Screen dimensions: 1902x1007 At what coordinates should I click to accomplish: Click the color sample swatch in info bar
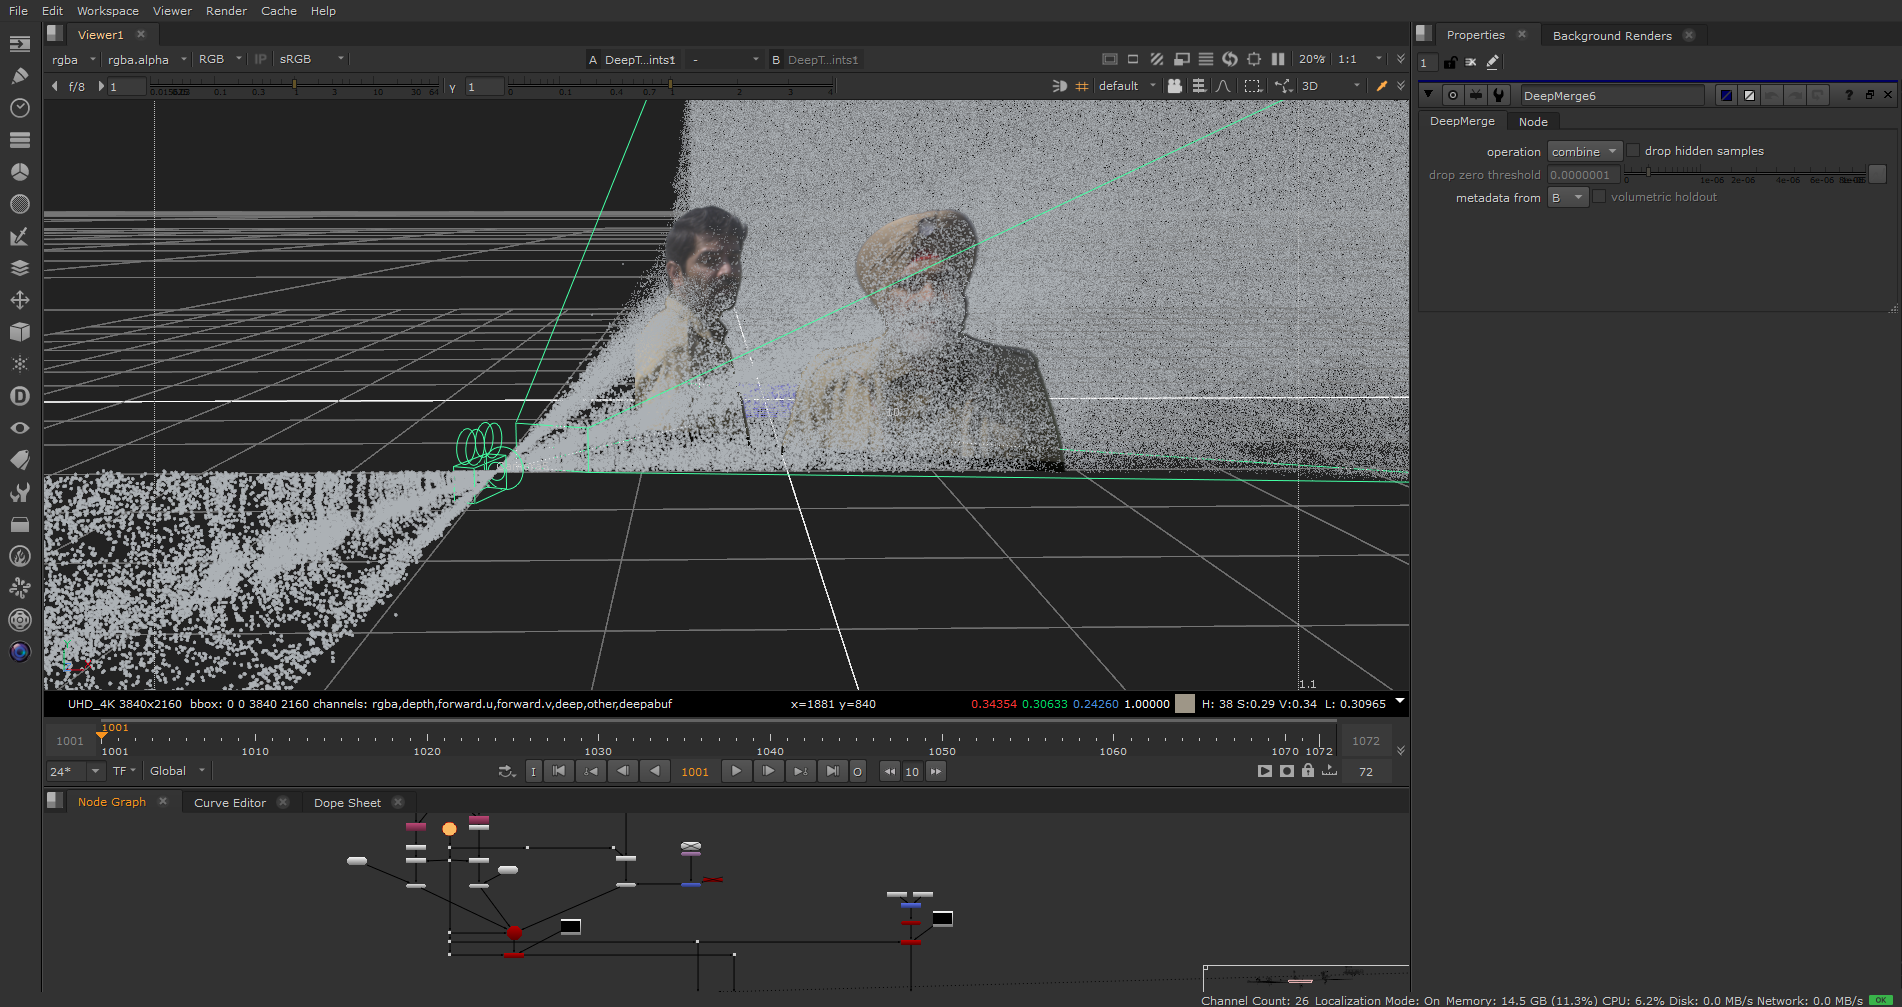click(x=1185, y=704)
